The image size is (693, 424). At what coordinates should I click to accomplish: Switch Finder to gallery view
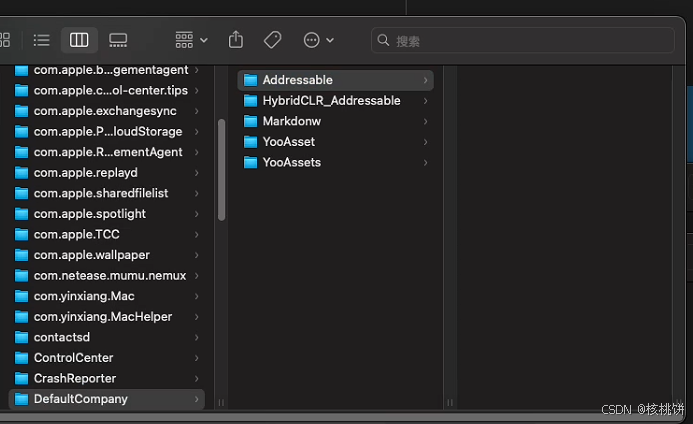point(118,40)
